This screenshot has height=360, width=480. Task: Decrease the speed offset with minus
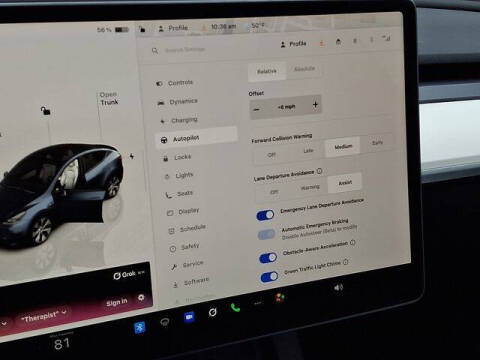coord(257,109)
